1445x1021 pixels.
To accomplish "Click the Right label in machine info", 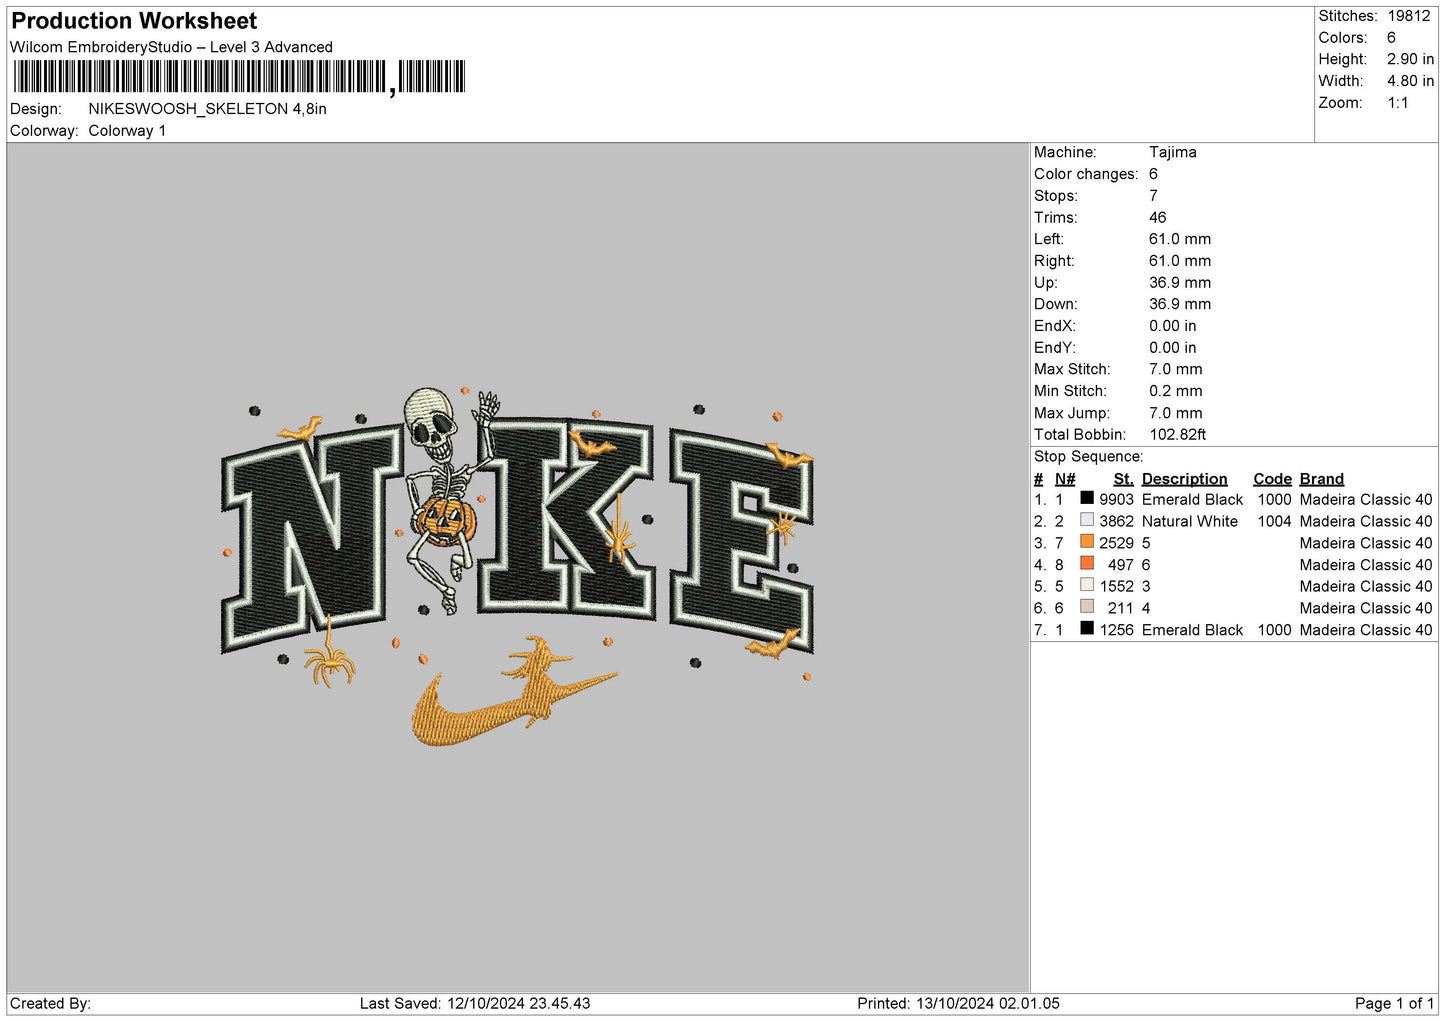I will (x=1054, y=261).
